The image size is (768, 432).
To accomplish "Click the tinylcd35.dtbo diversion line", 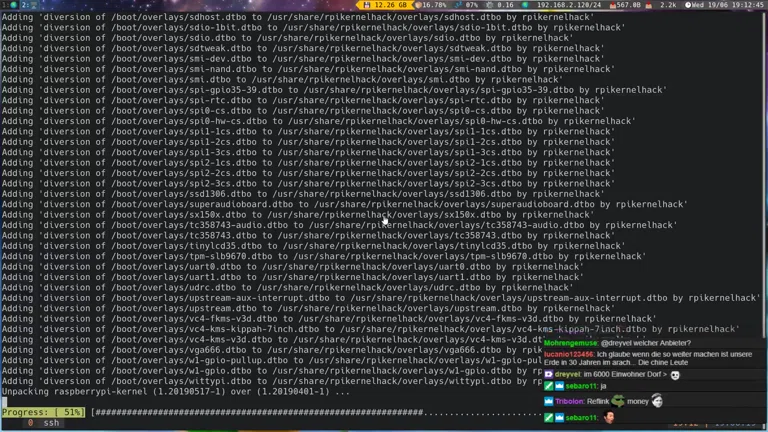I will point(313,246).
